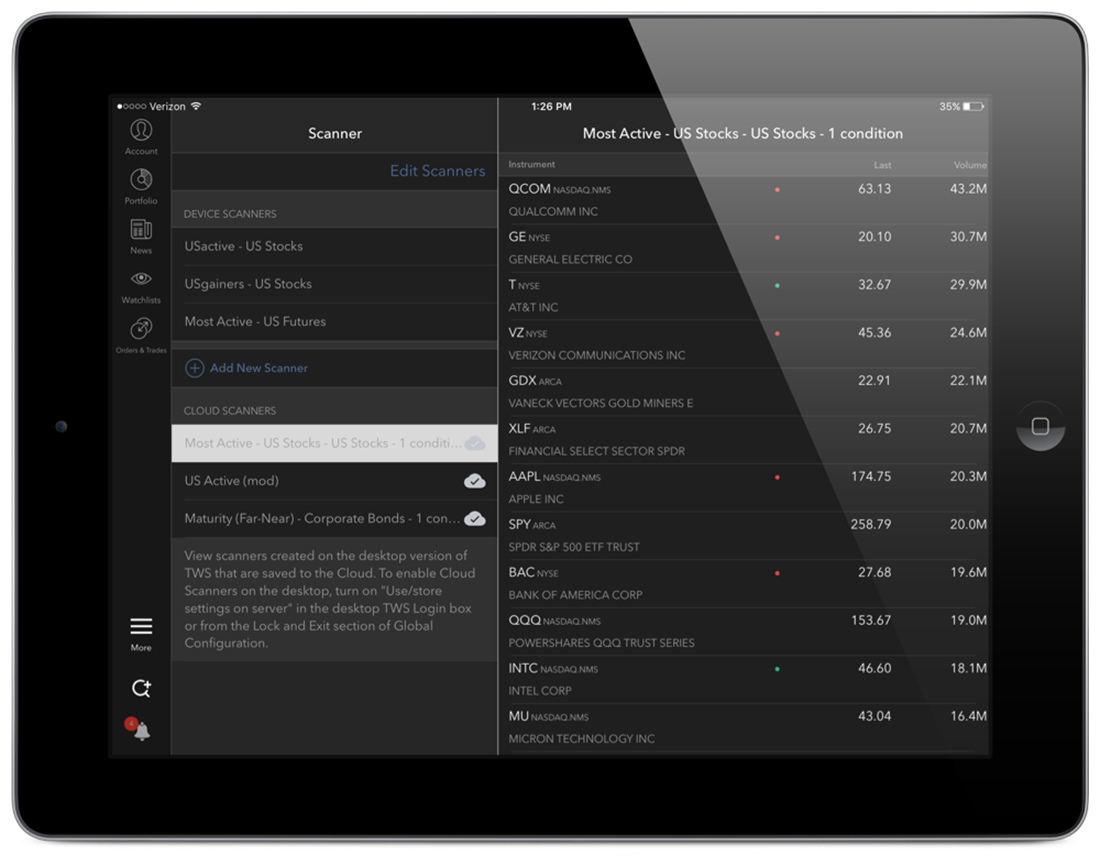Sort by the Instrument column header
The height and width of the screenshot is (867, 1100).
[531, 164]
